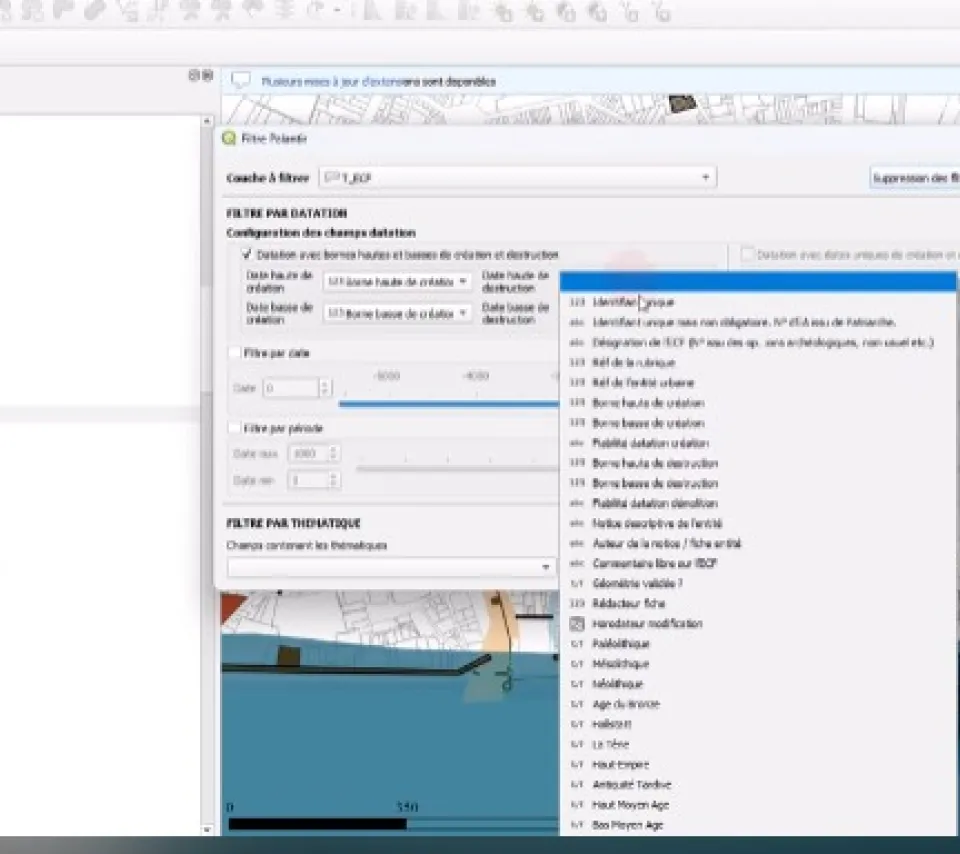Open the thématiques field dropdown
This screenshot has width=960, height=854.
point(391,567)
